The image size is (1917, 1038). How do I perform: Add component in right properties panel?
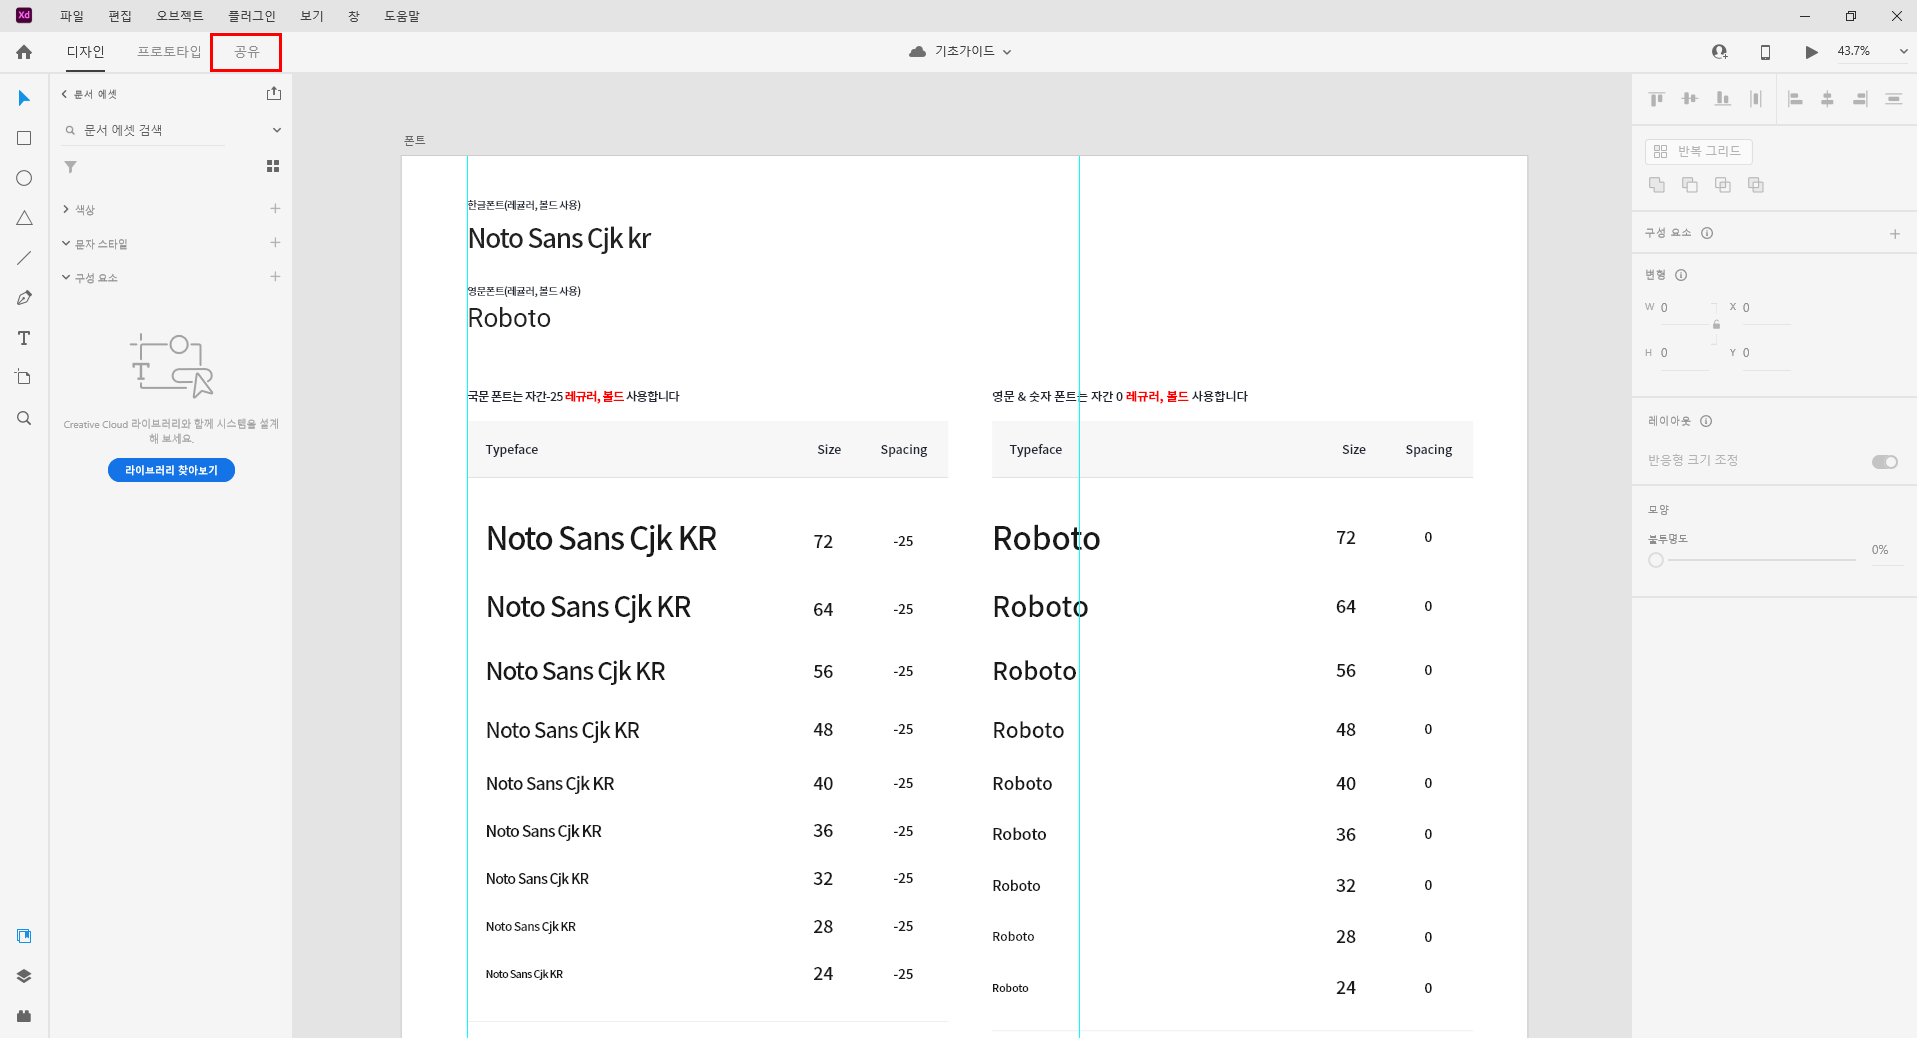[1895, 234]
